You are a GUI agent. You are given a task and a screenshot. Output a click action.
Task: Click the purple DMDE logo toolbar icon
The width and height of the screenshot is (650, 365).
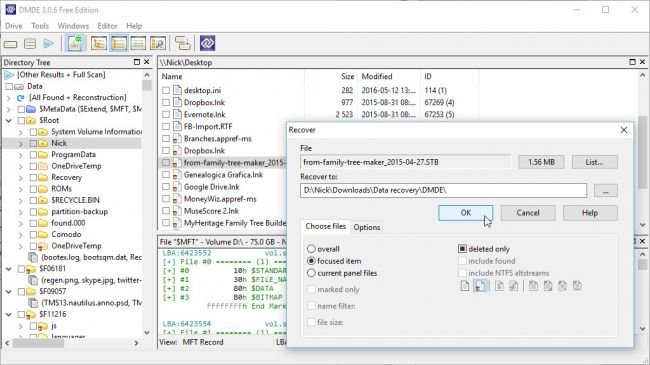point(207,43)
